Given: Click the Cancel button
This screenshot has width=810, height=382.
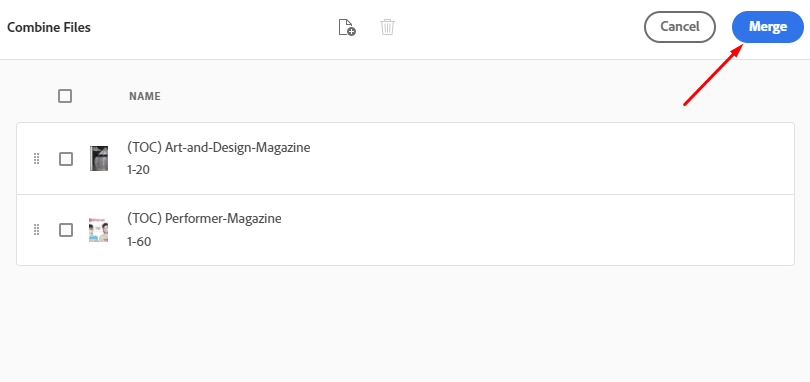Looking at the screenshot, I should click(679, 27).
